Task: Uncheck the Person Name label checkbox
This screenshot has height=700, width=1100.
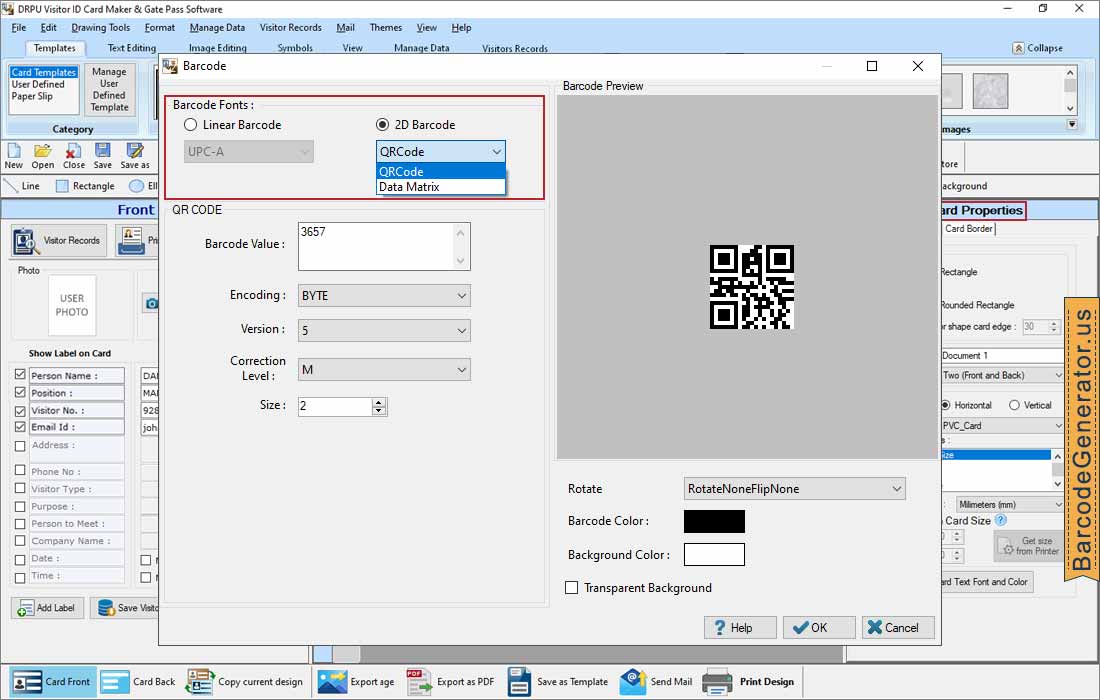Action: point(20,375)
